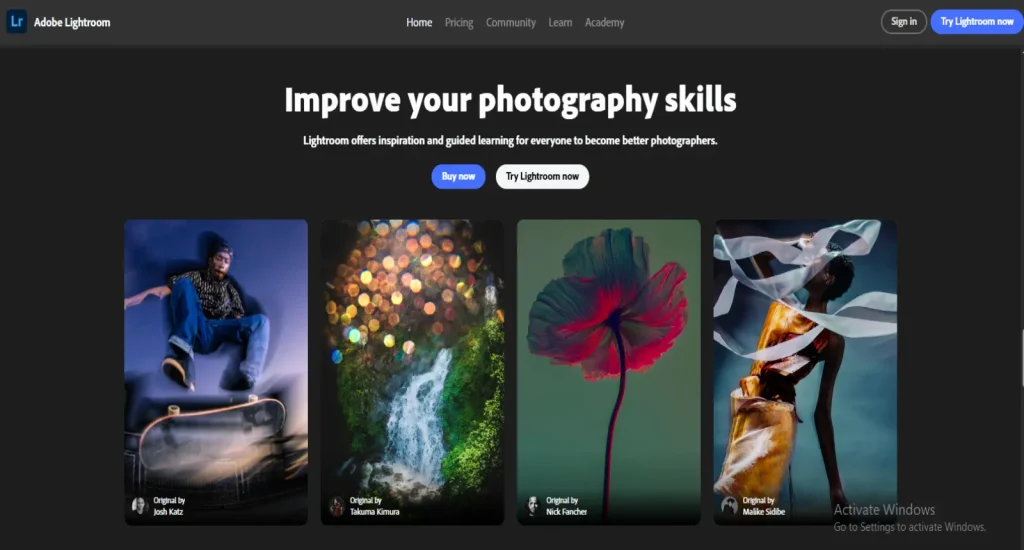
Task: Open the waterfall photo by Takuma Kimura
Action: [x=412, y=372]
